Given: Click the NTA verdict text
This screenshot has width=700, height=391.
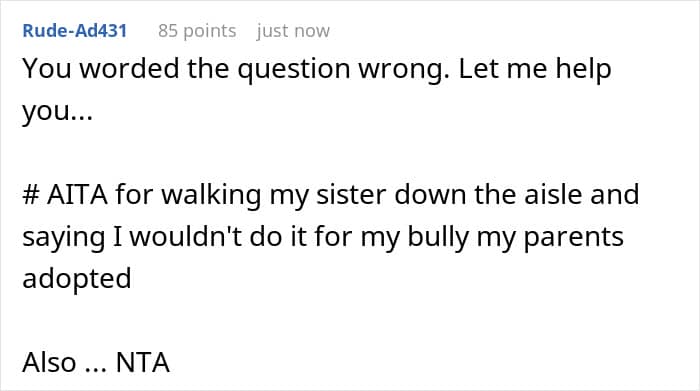Looking at the screenshot, I should tap(143, 362).
